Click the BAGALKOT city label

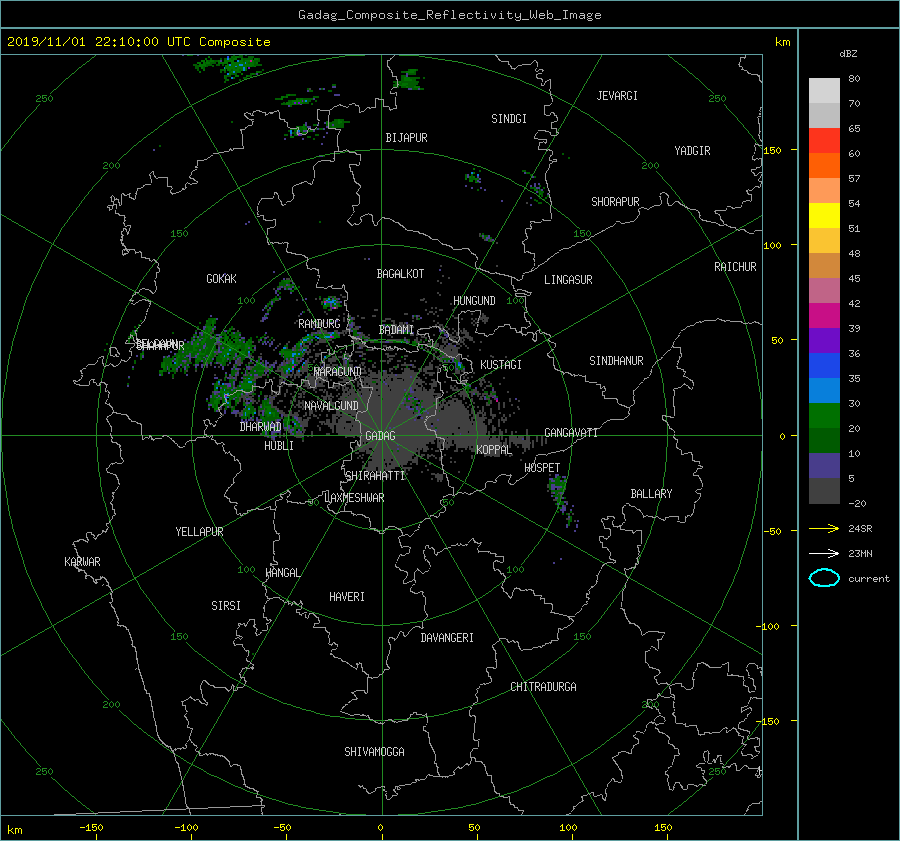coord(400,274)
